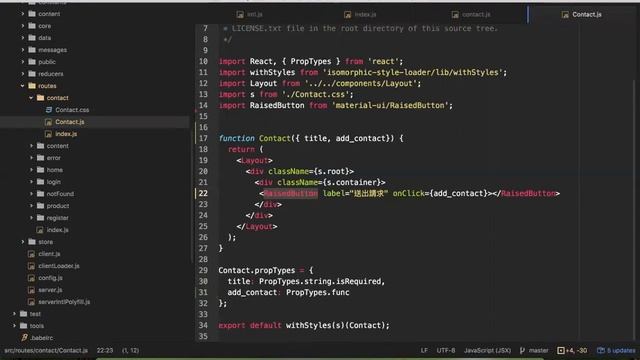Viewport: 640px width, 360px height.
Task: Select the .babelrc file in tree
Action: (41, 338)
